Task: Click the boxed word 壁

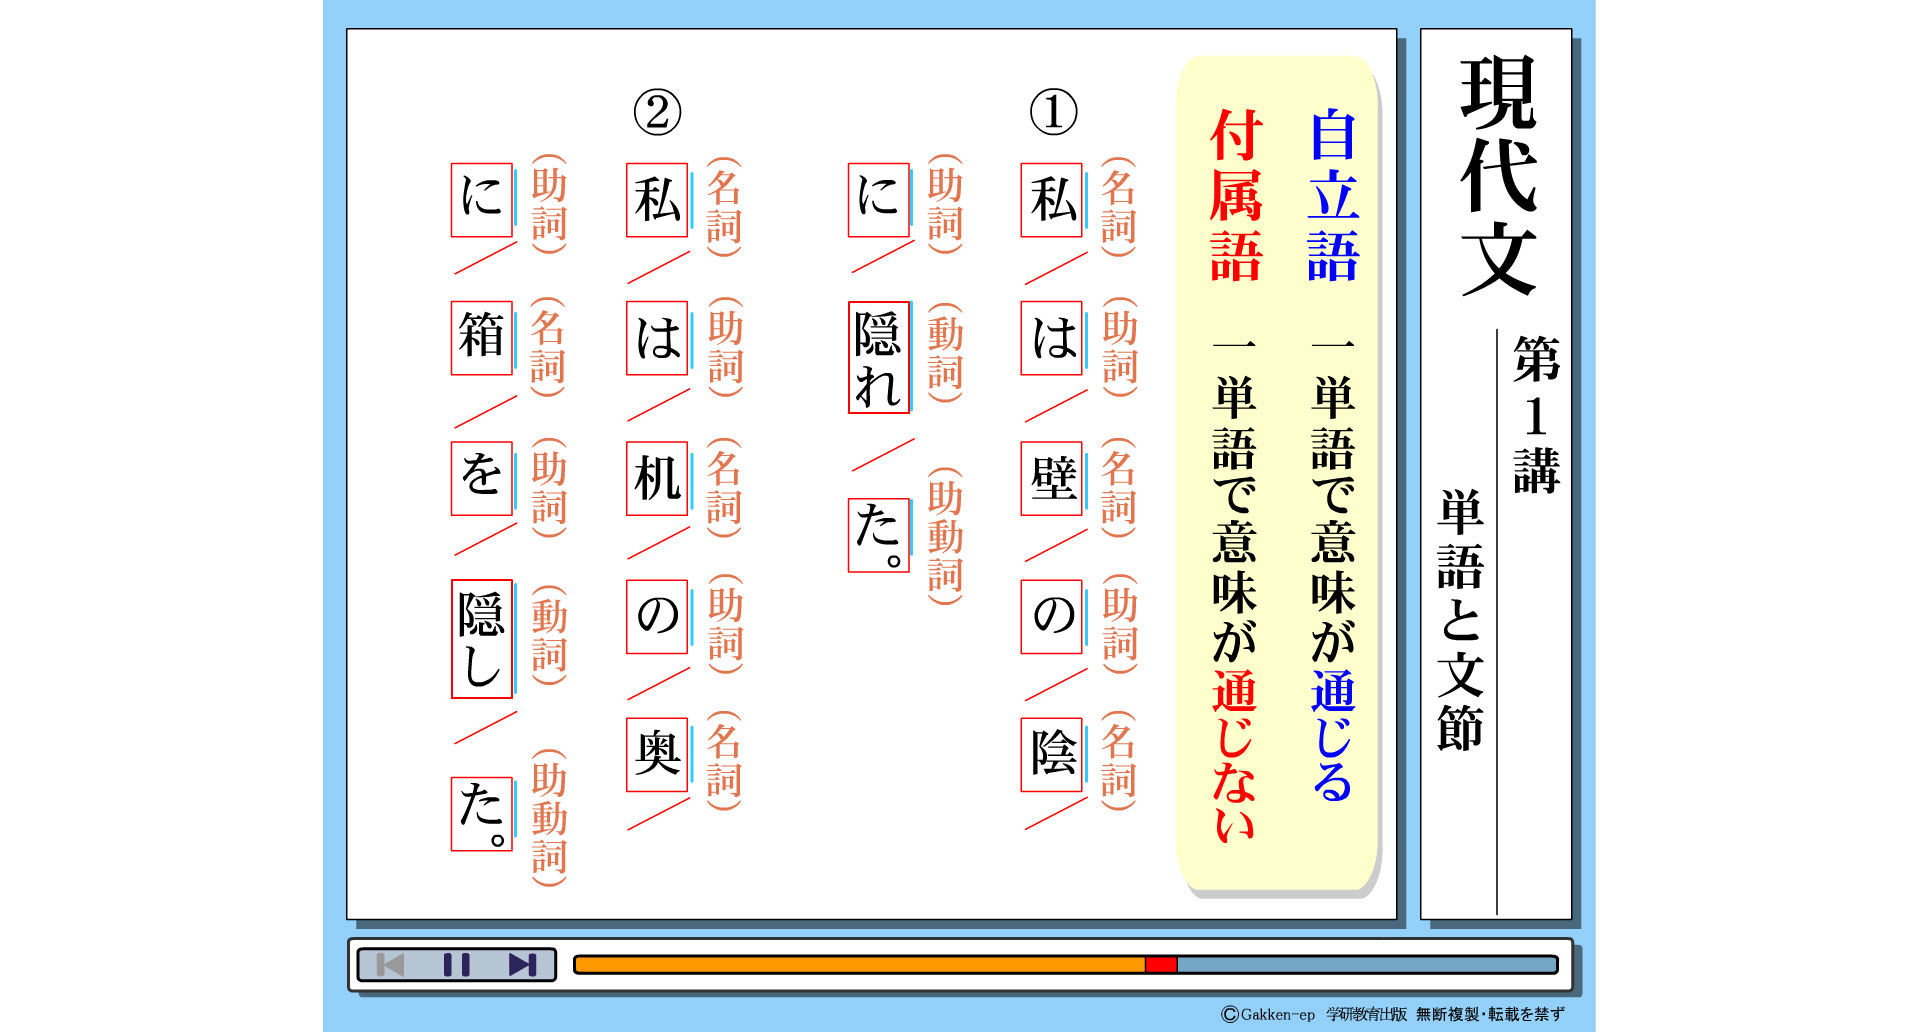Action: point(1052,478)
